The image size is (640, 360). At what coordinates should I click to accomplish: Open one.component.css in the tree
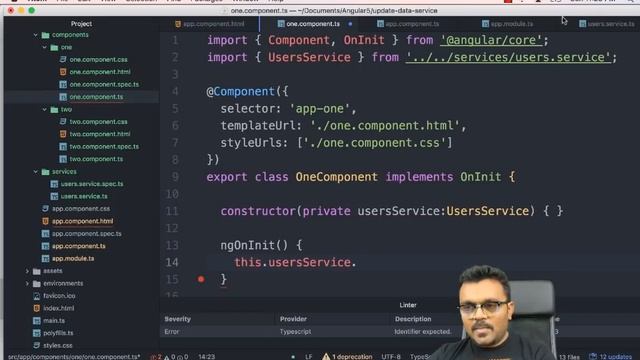(x=98, y=60)
